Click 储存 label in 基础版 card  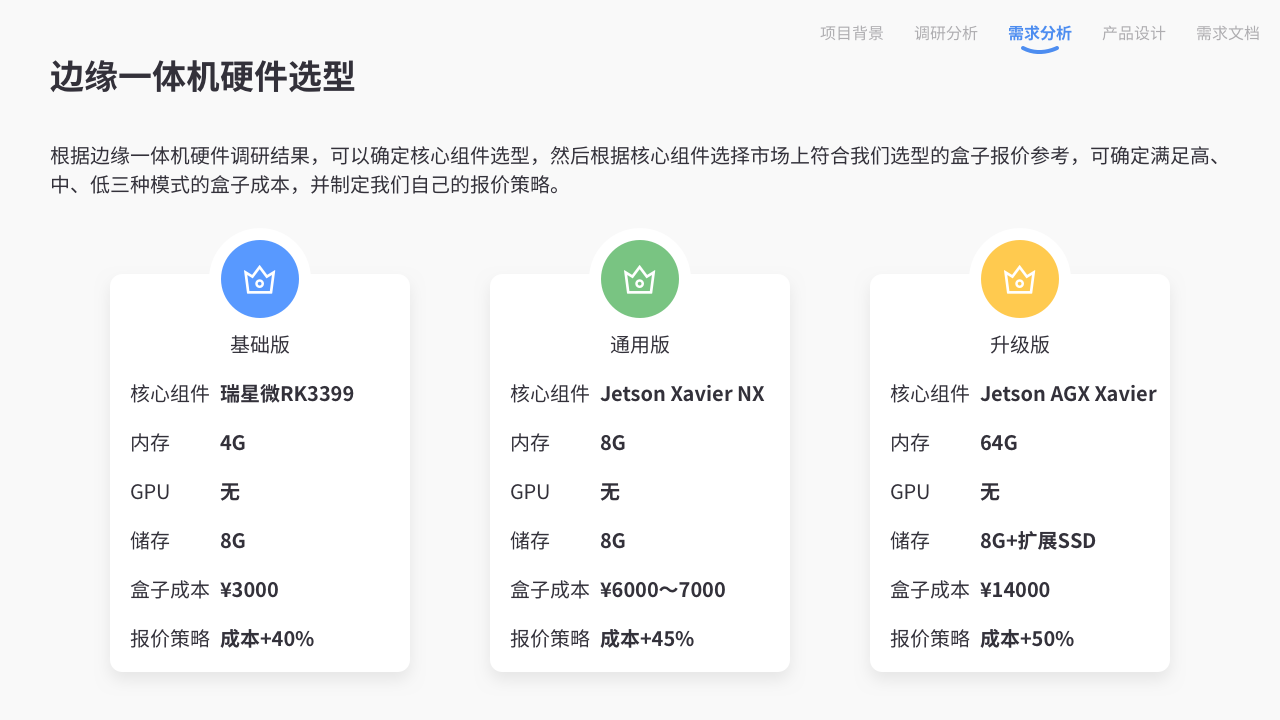point(150,541)
